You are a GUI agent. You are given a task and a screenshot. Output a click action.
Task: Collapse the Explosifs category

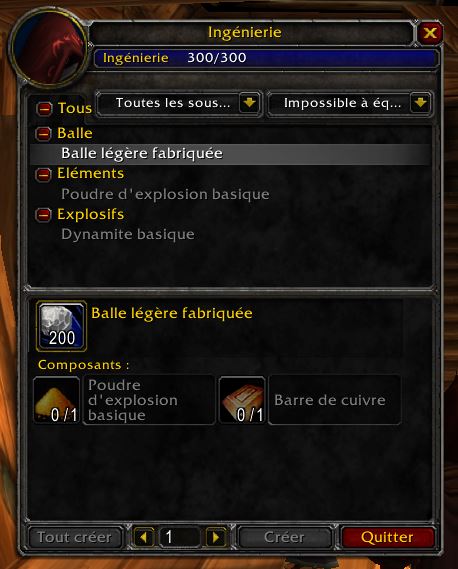pyautogui.click(x=43, y=215)
